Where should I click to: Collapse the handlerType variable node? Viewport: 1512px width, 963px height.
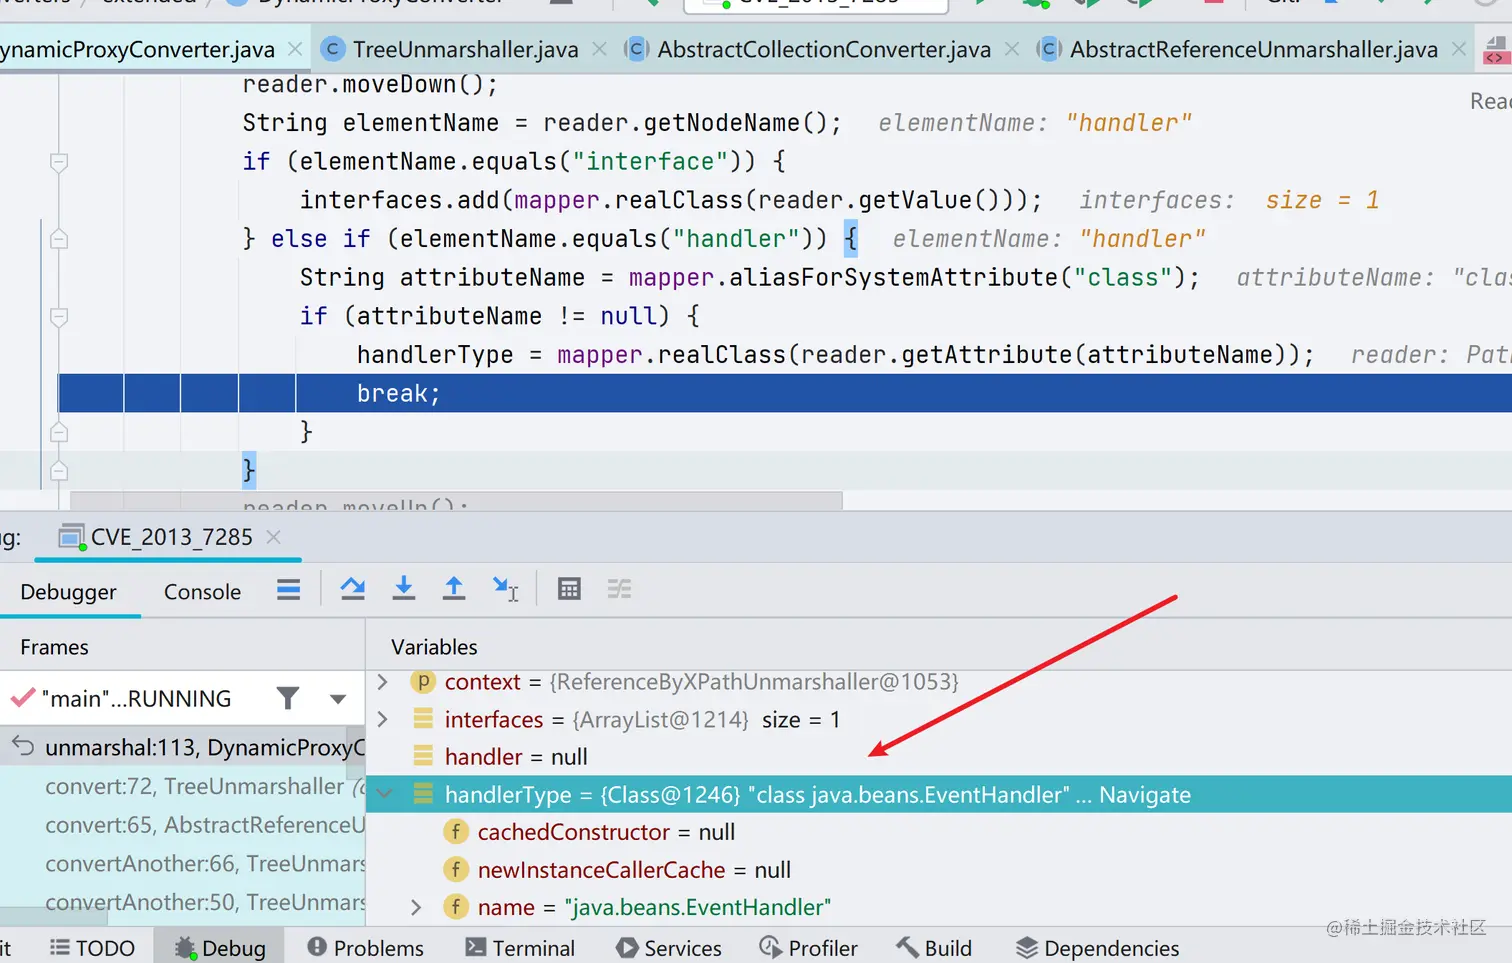coord(385,795)
